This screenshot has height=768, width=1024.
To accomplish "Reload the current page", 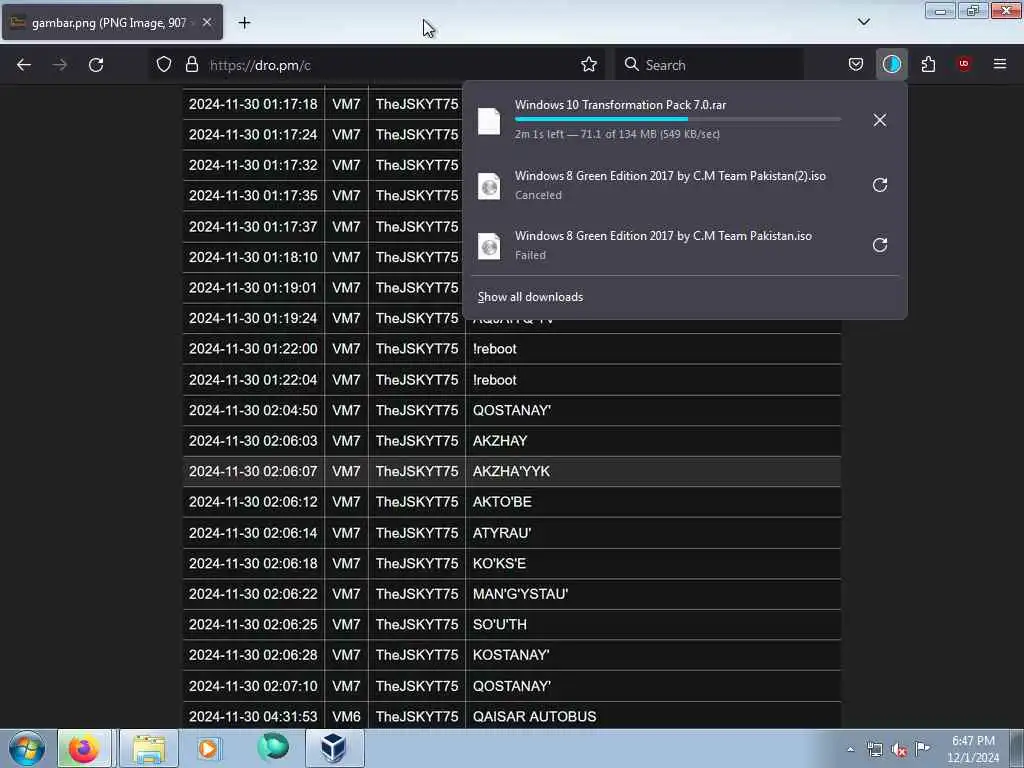I will pyautogui.click(x=96, y=65).
